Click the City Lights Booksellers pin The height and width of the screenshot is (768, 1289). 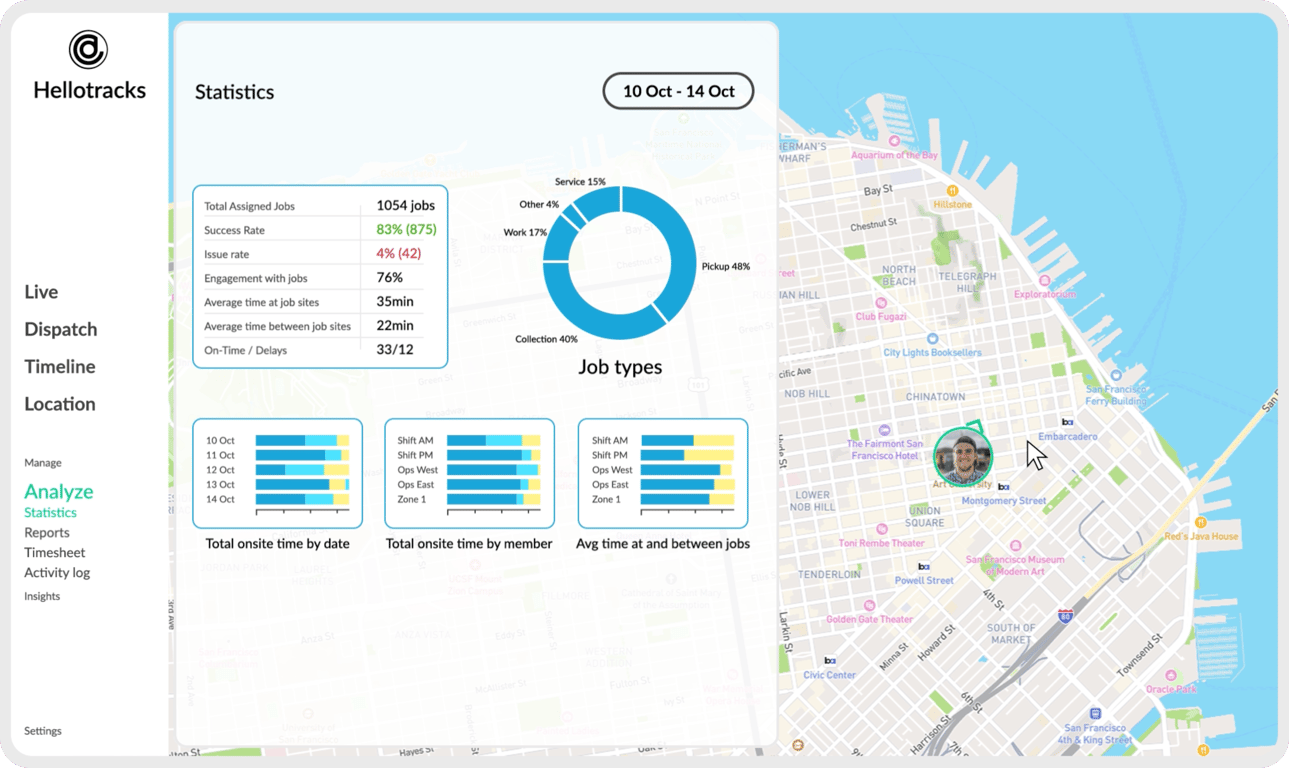[932, 339]
